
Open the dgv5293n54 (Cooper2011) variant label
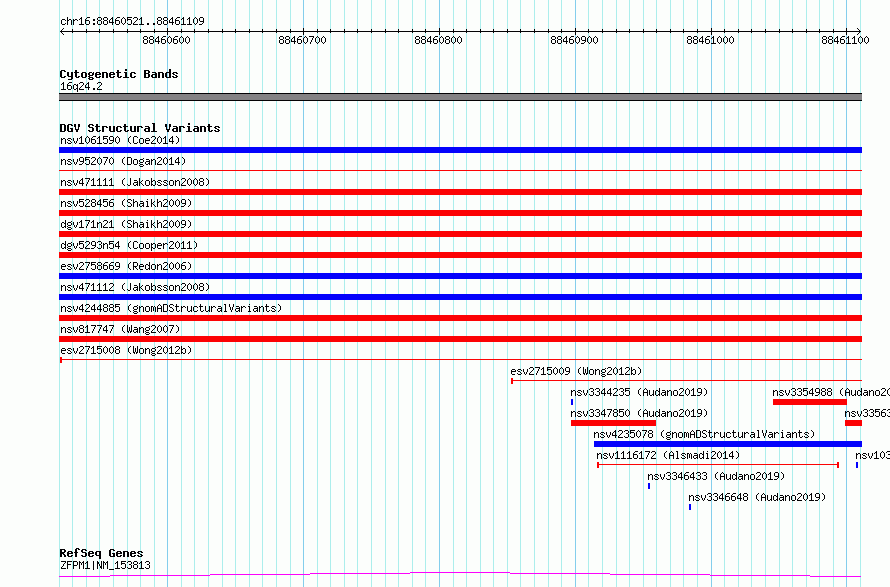click(x=129, y=245)
